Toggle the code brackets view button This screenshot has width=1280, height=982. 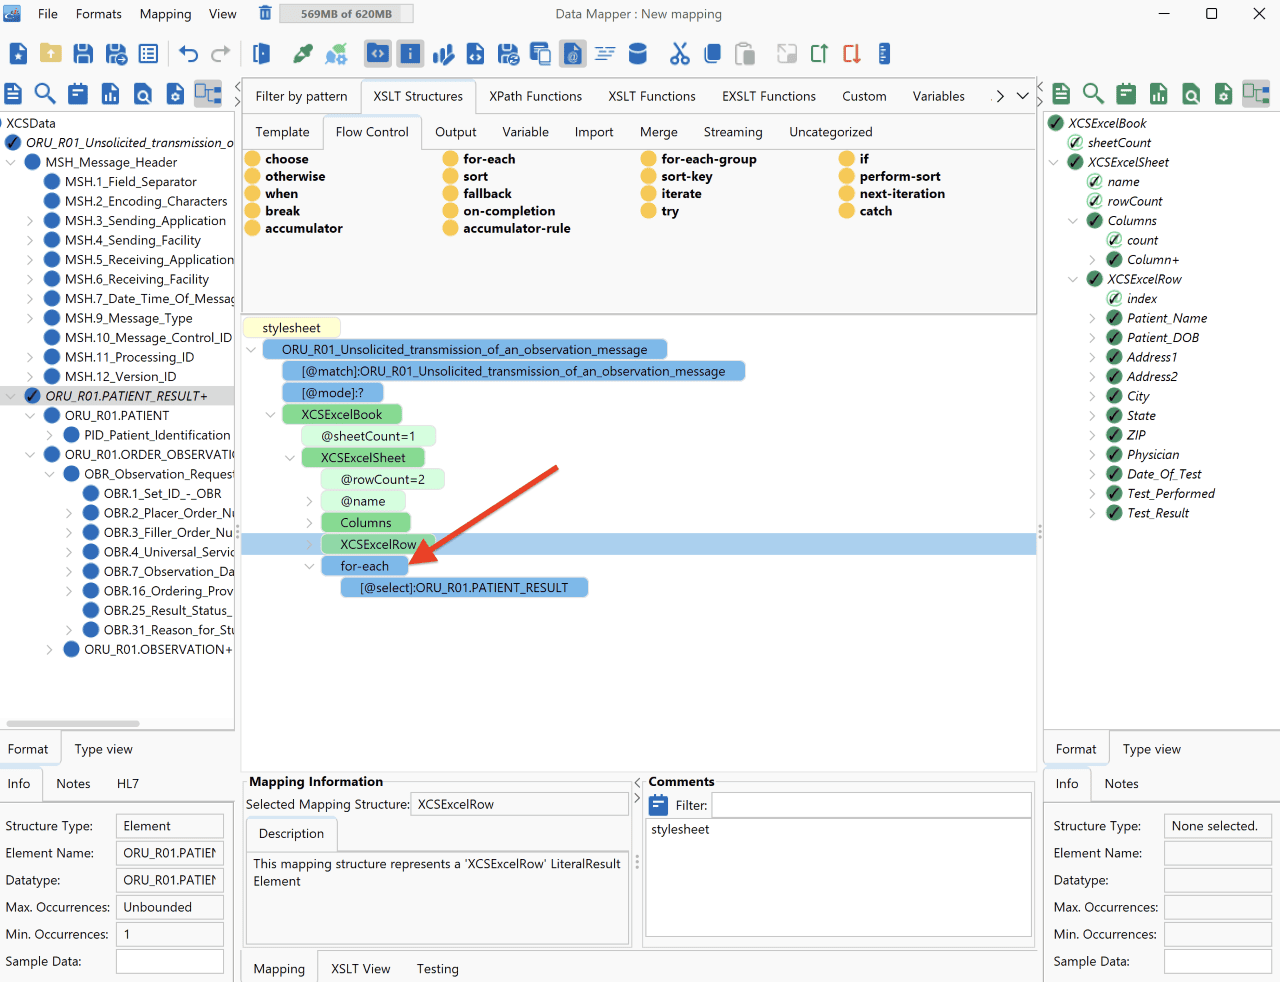click(x=378, y=54)
